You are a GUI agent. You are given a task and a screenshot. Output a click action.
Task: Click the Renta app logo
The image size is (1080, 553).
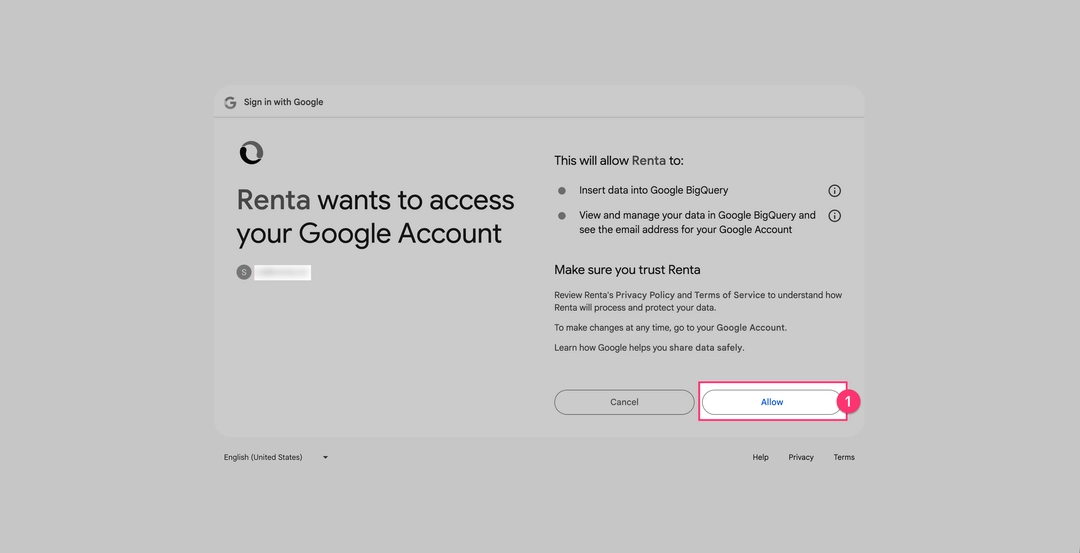point(251,152)
